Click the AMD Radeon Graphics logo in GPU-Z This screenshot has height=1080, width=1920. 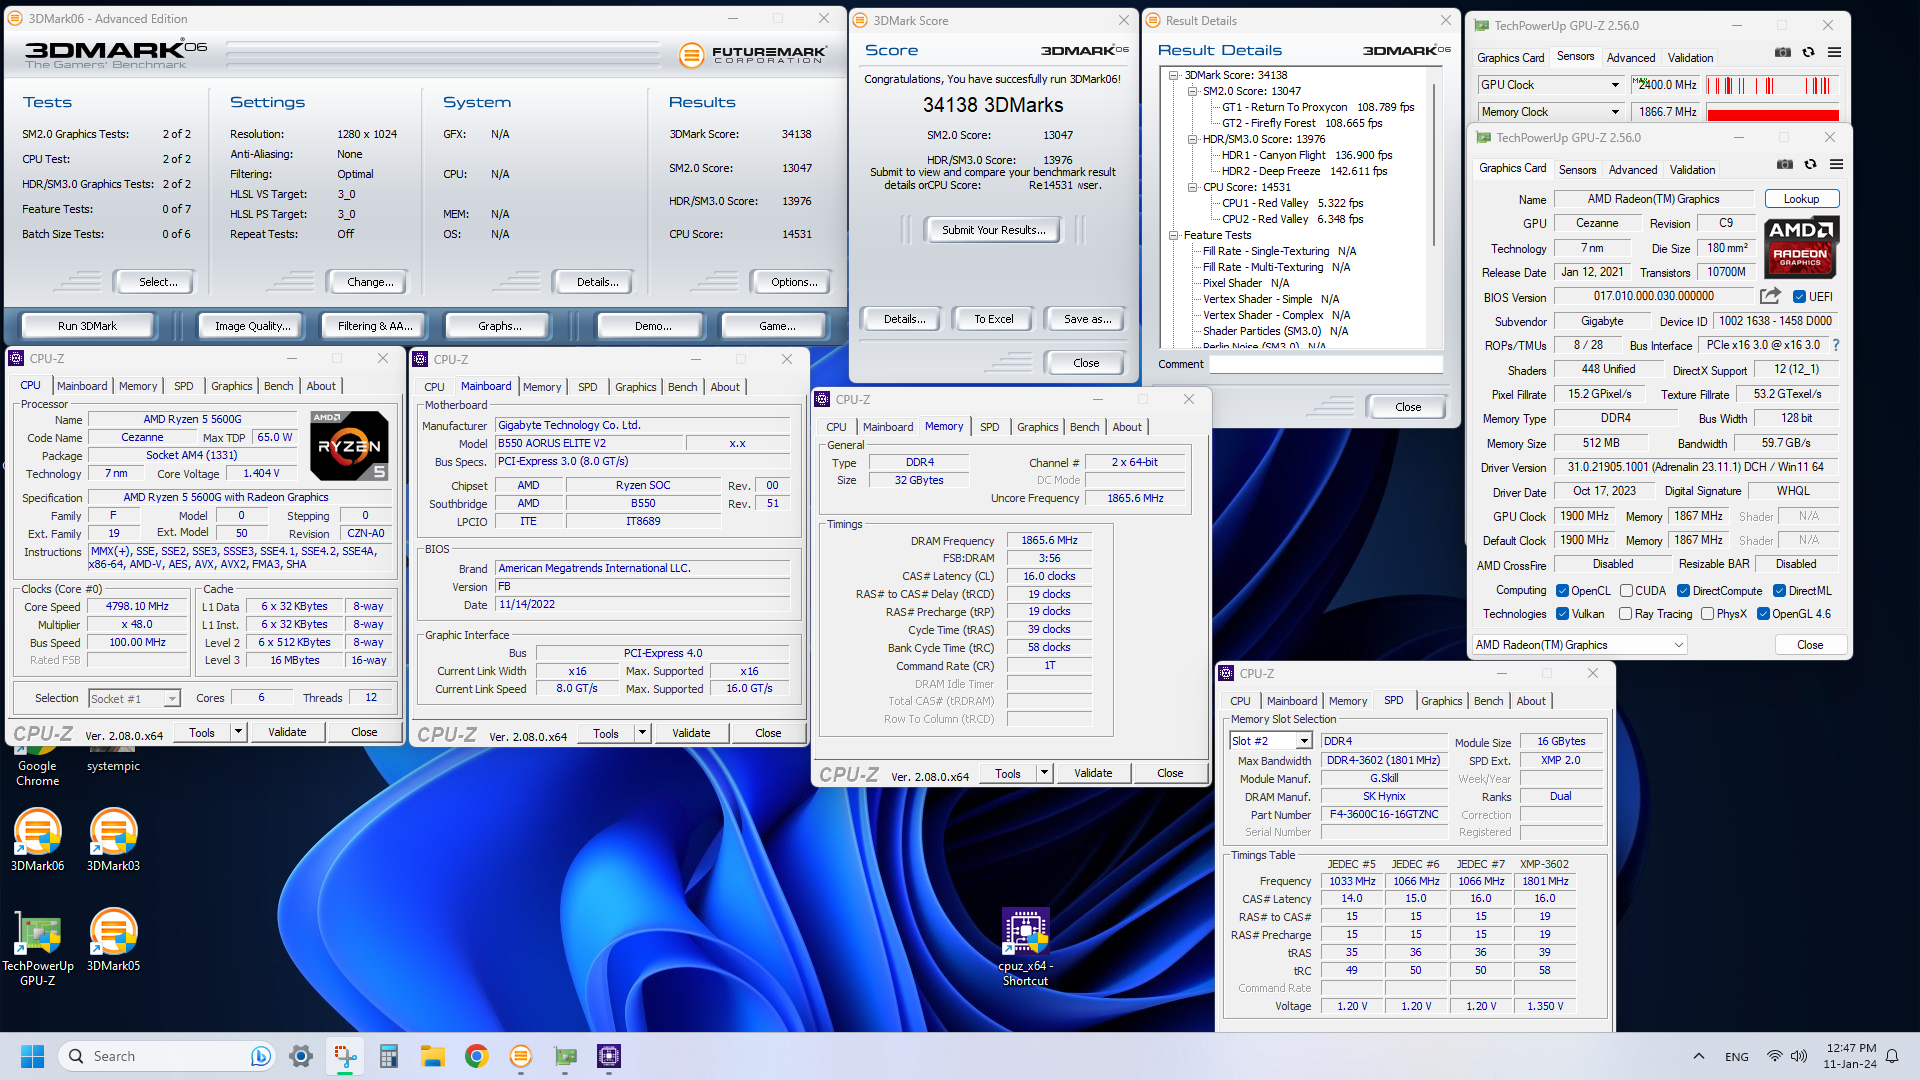coord(1800,247)
